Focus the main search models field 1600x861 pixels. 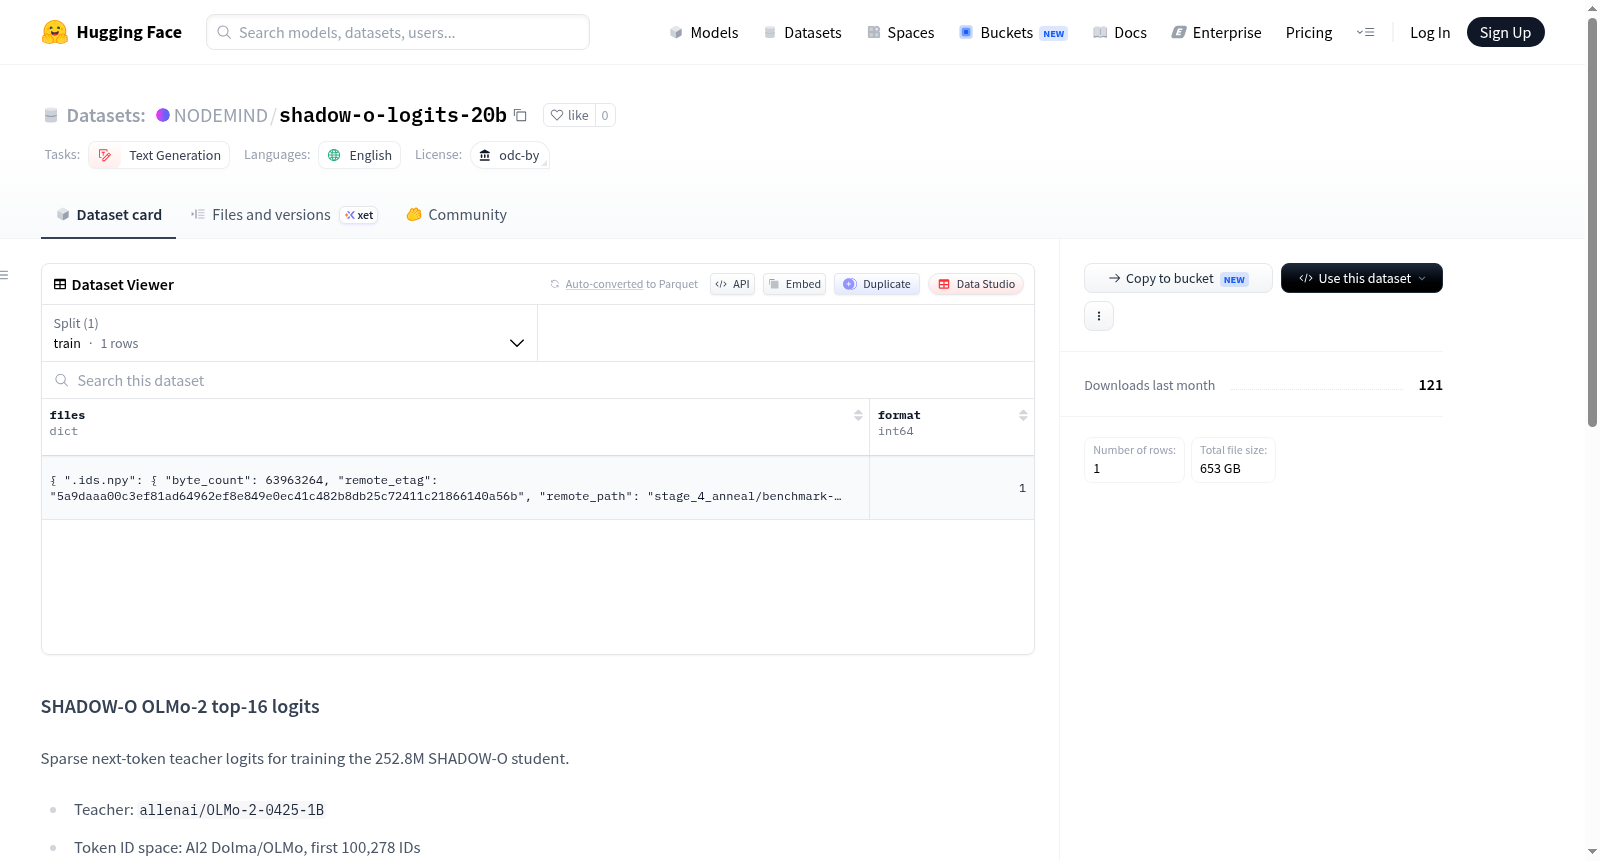[398, 32]
